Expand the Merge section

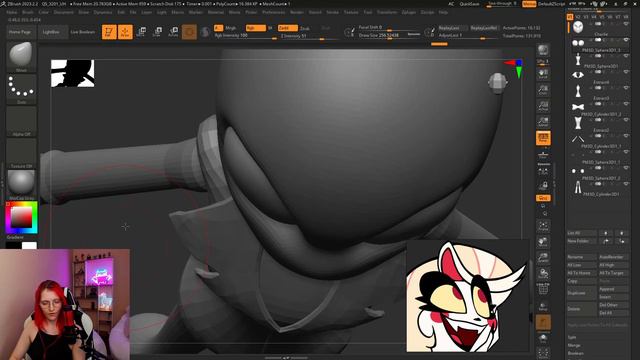pos(573,345)
